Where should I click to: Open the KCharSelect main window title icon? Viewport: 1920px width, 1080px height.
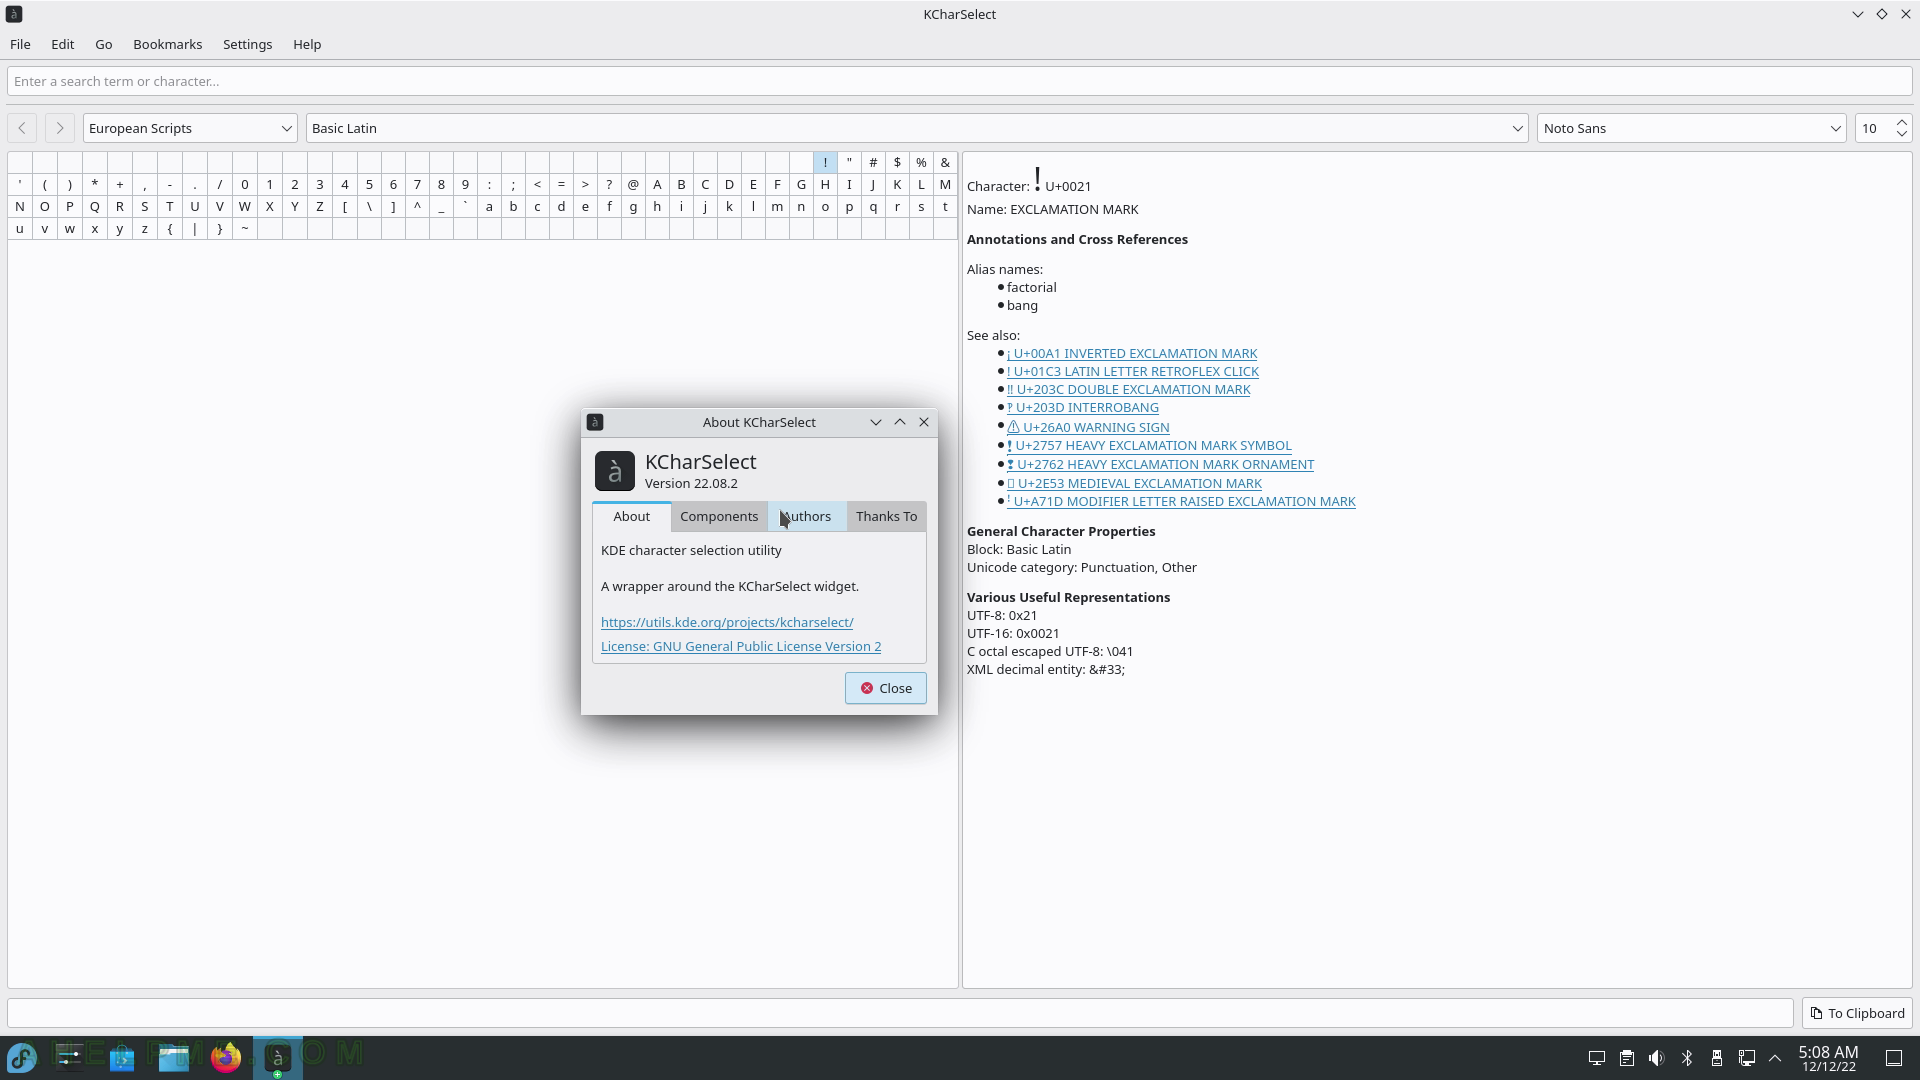click(14, 14)
